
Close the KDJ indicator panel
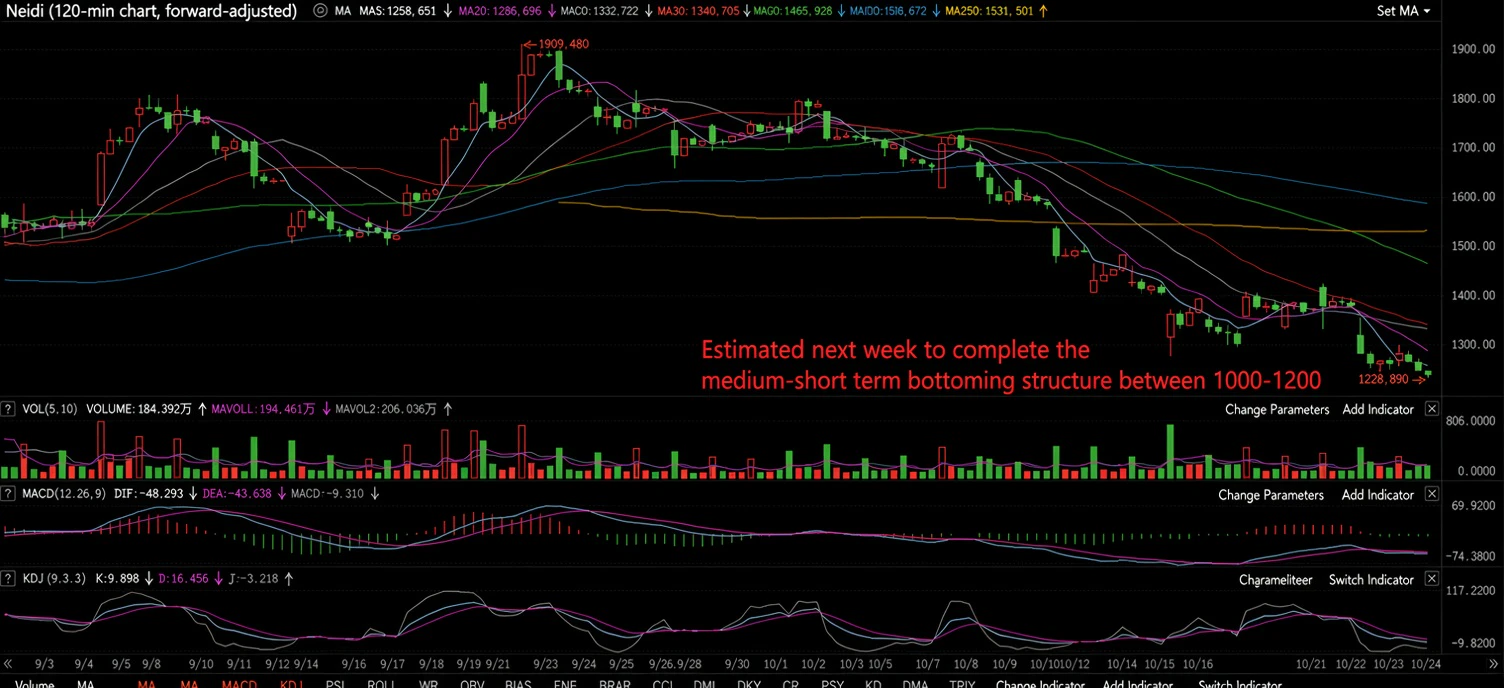pos(1431,579)
